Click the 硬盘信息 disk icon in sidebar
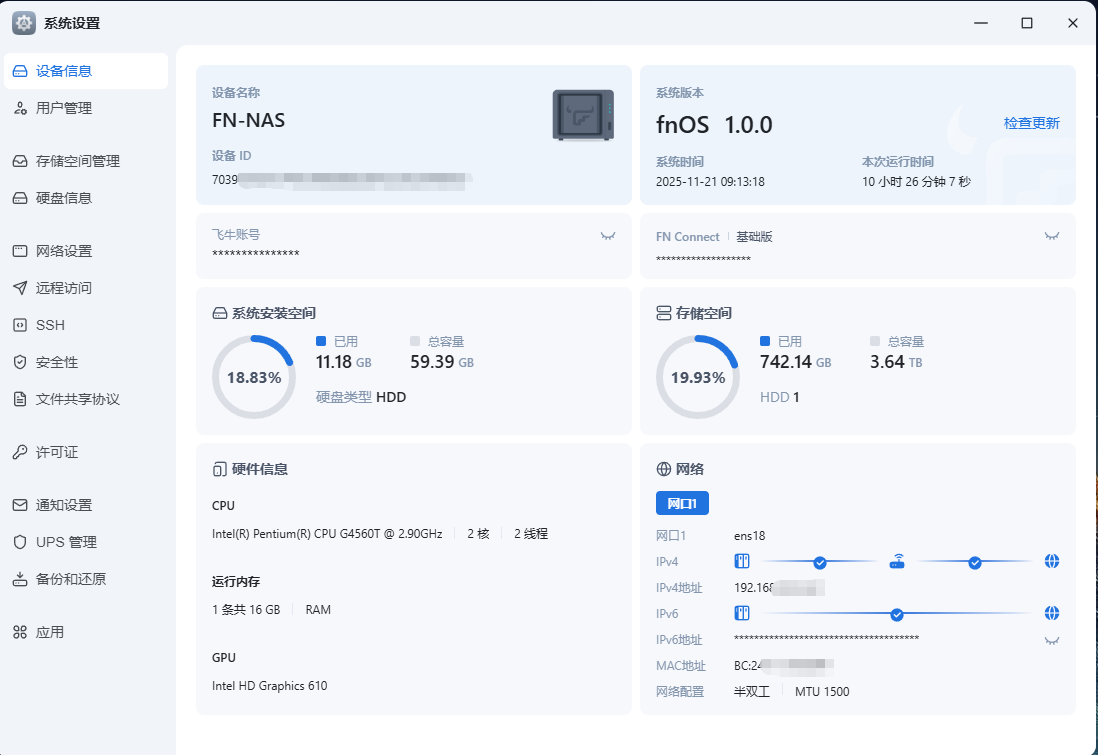The image size is (1098, 755). pyautogui.click(x=20, y=198)
